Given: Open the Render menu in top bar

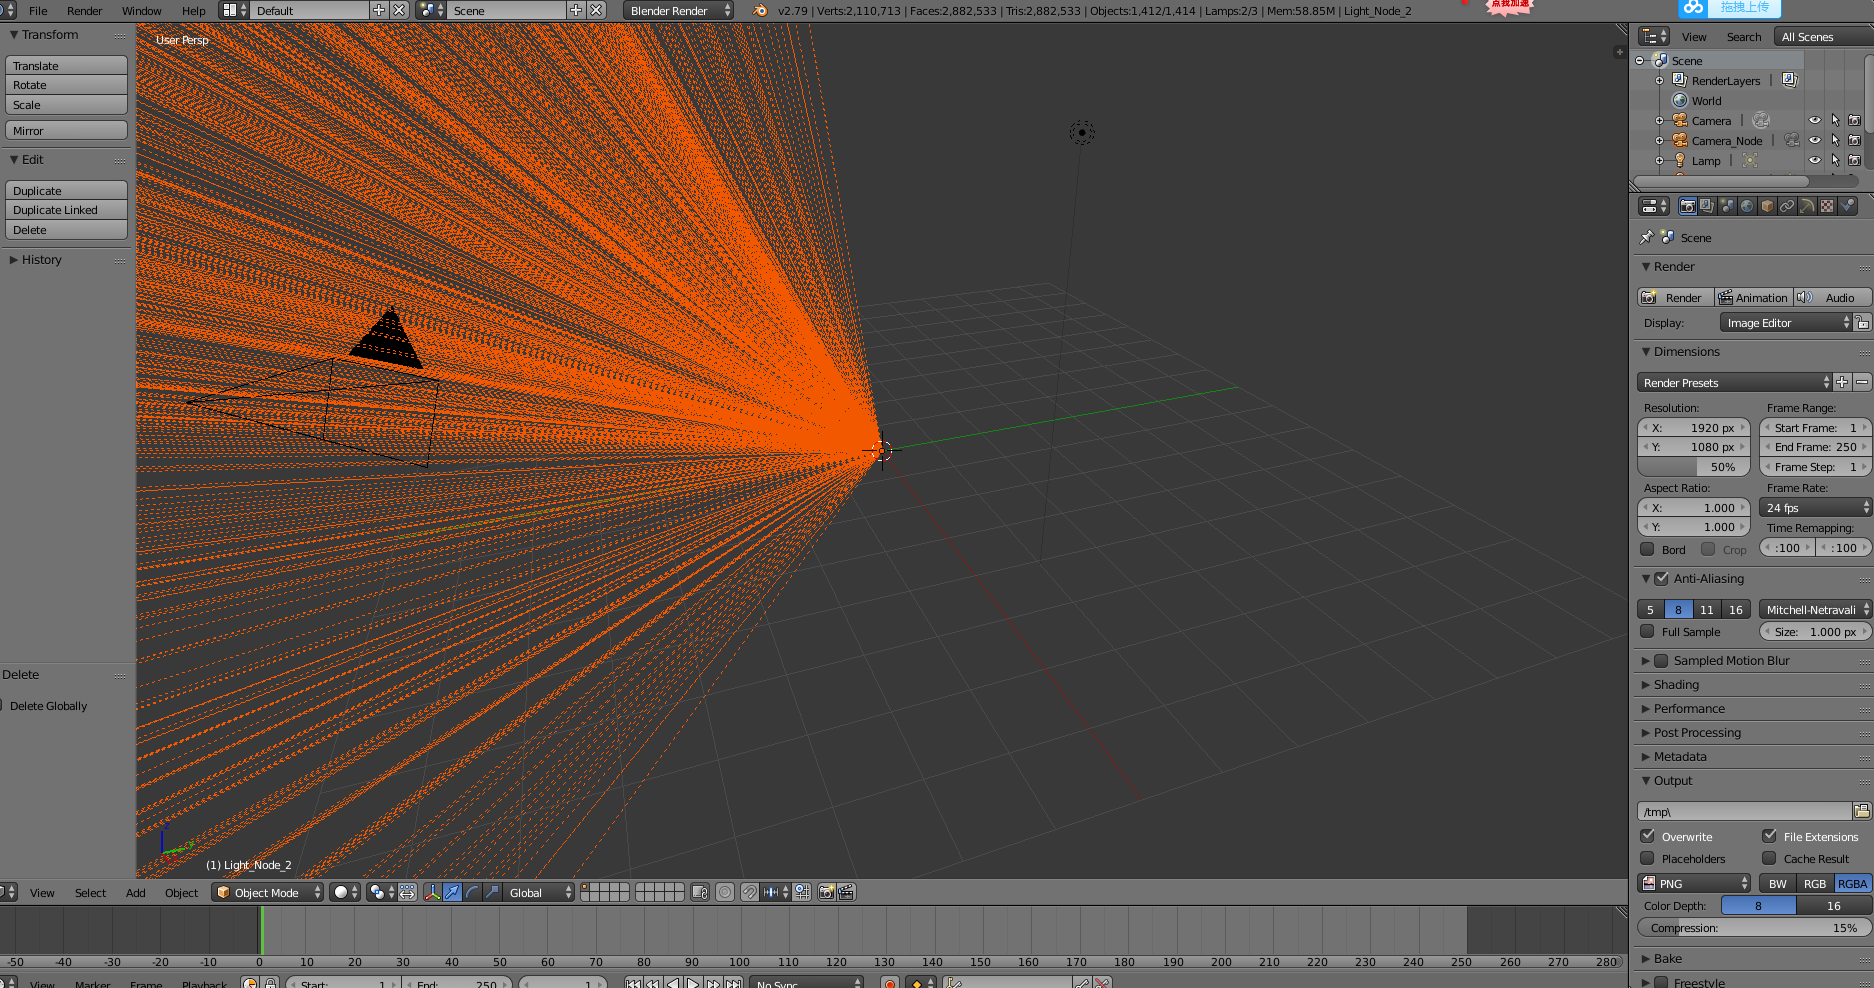Looking at the screenshot, I should (x=85, y=10).
